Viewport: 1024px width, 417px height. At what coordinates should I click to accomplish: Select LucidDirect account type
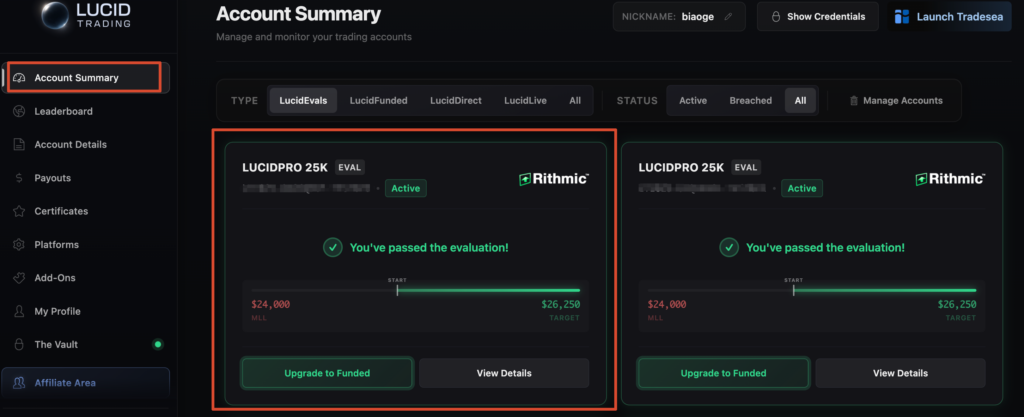tap(460, 101)
